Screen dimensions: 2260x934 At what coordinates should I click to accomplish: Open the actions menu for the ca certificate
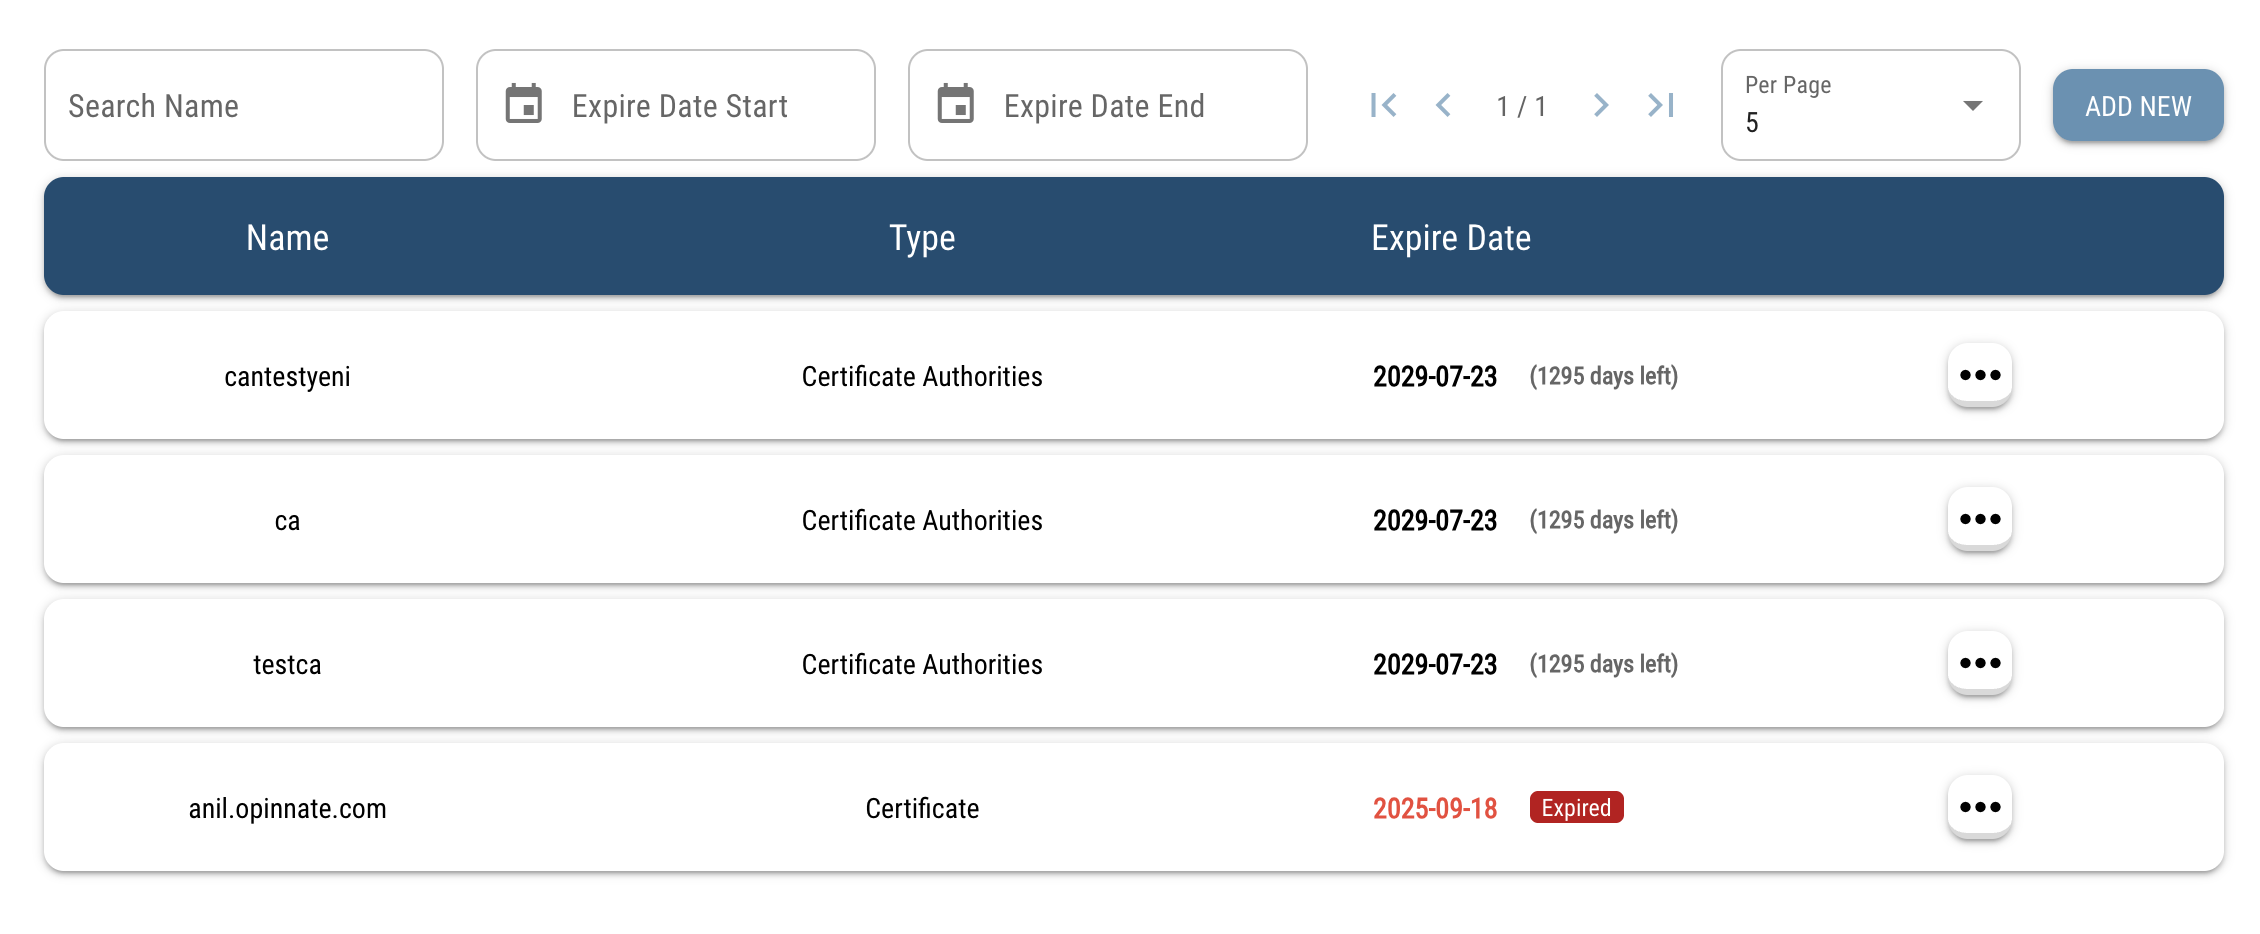pyautogui.click(x=1980, y=519)
